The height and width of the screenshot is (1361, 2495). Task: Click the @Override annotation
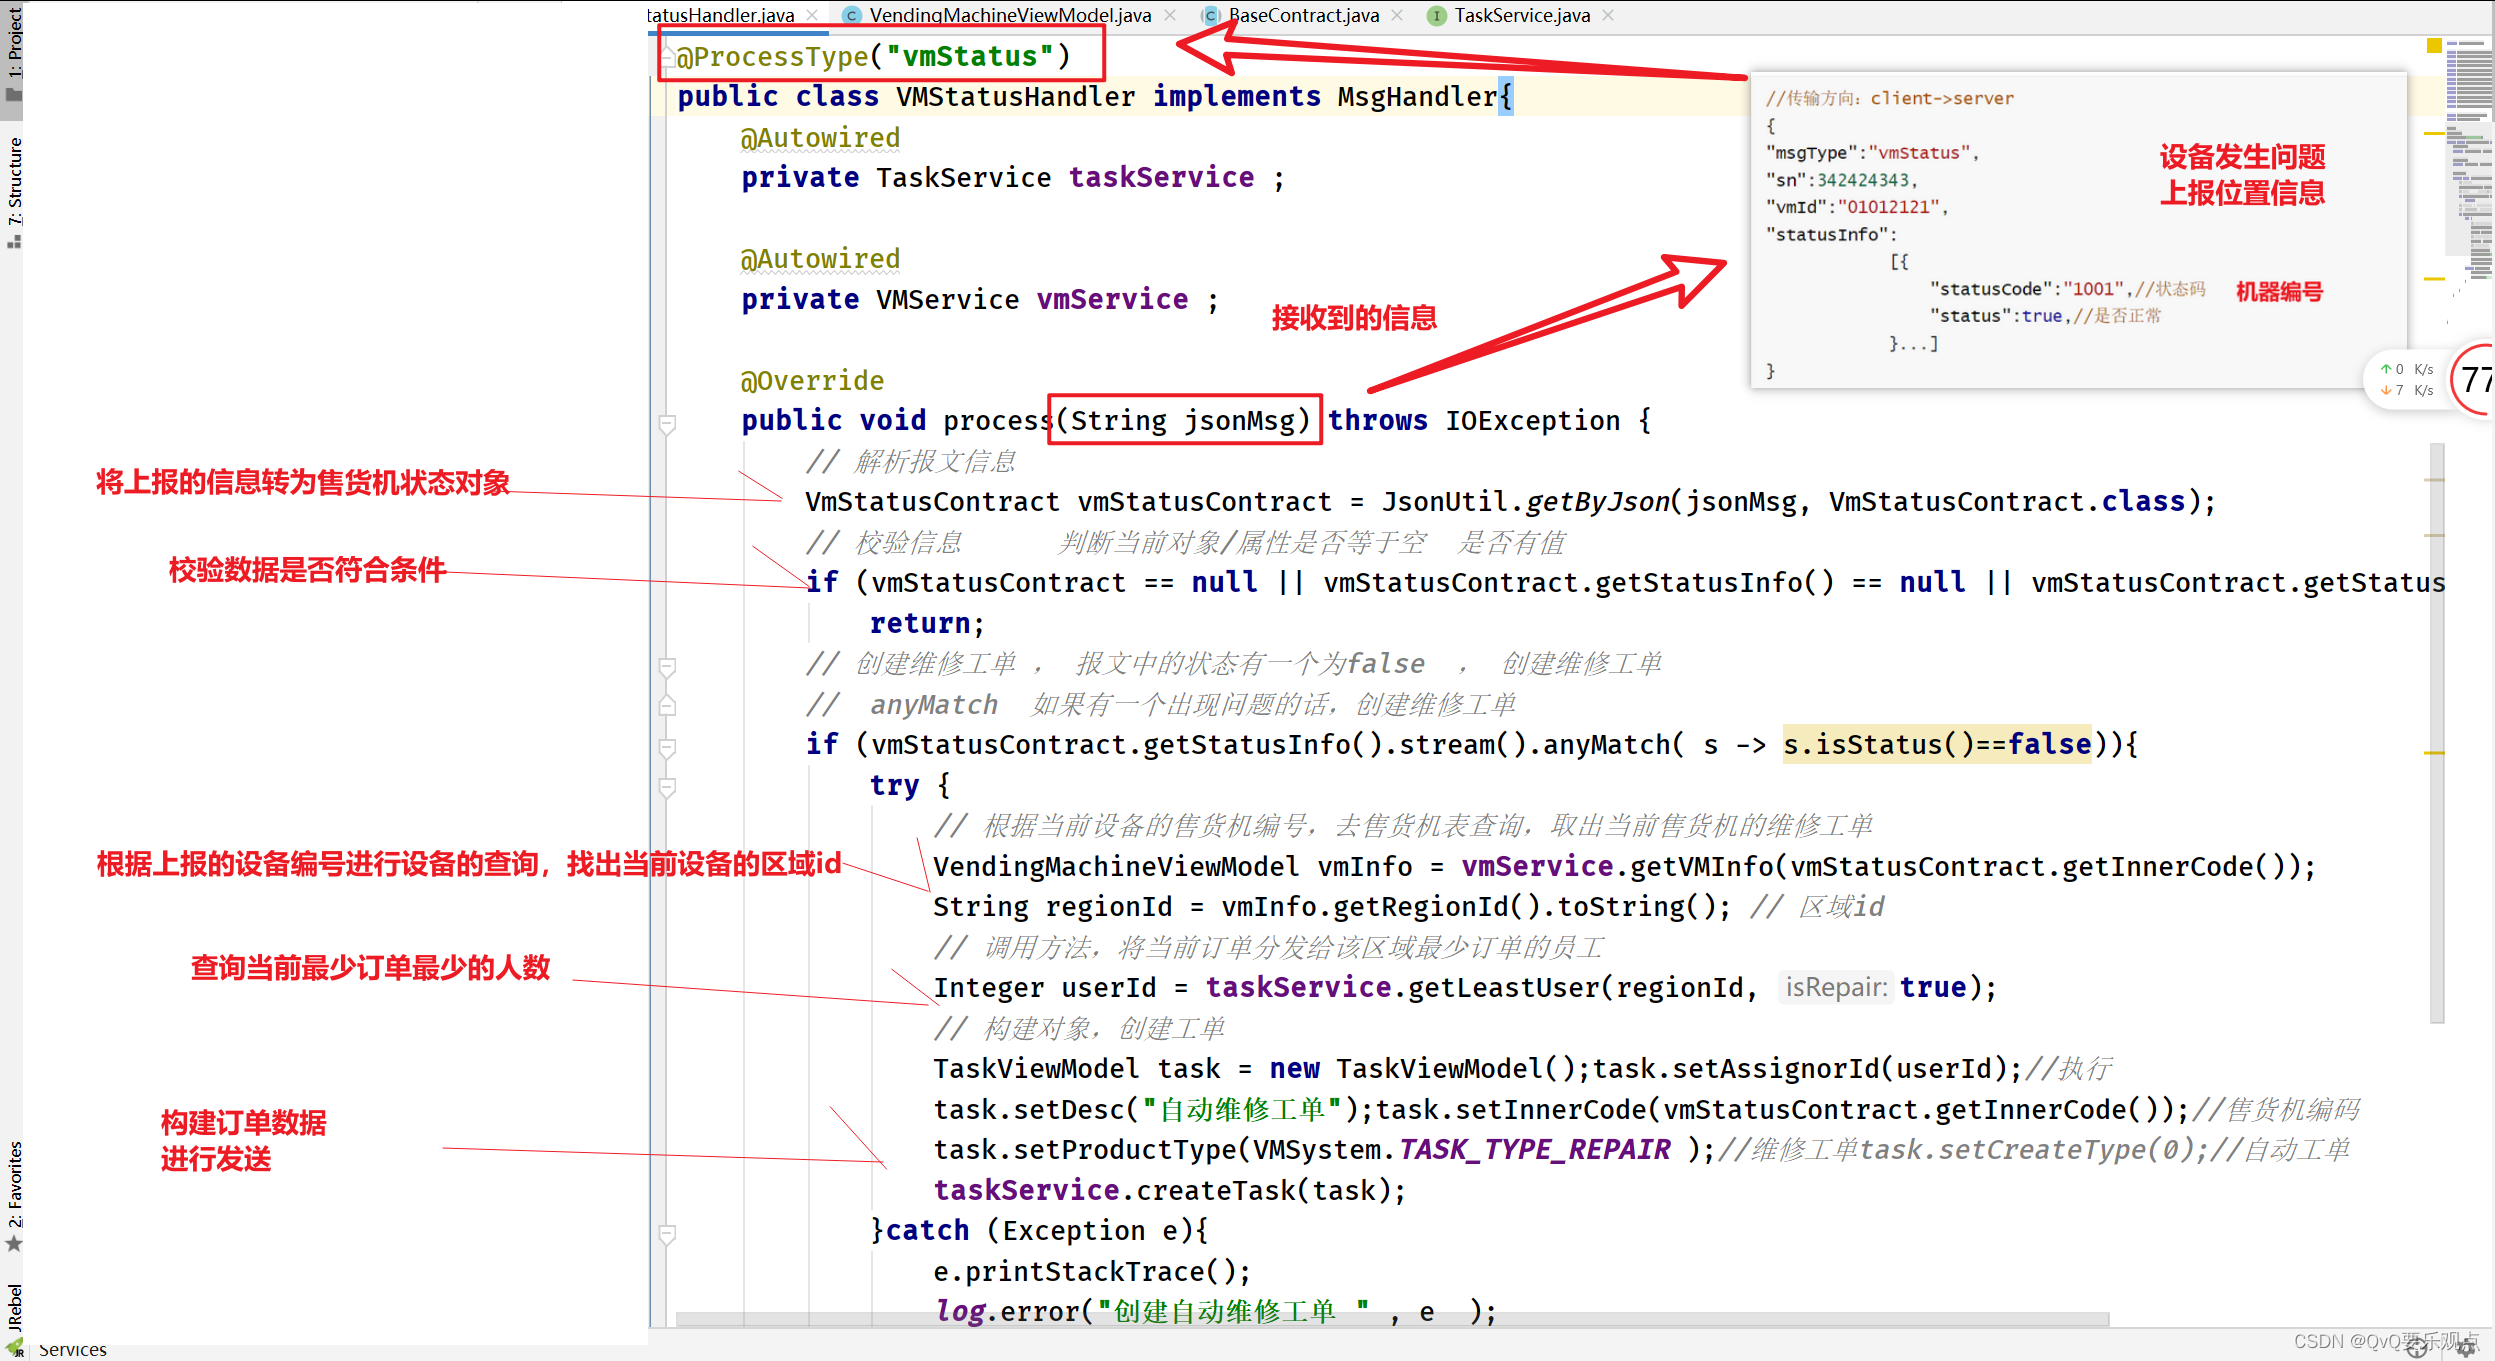(812, 381)
